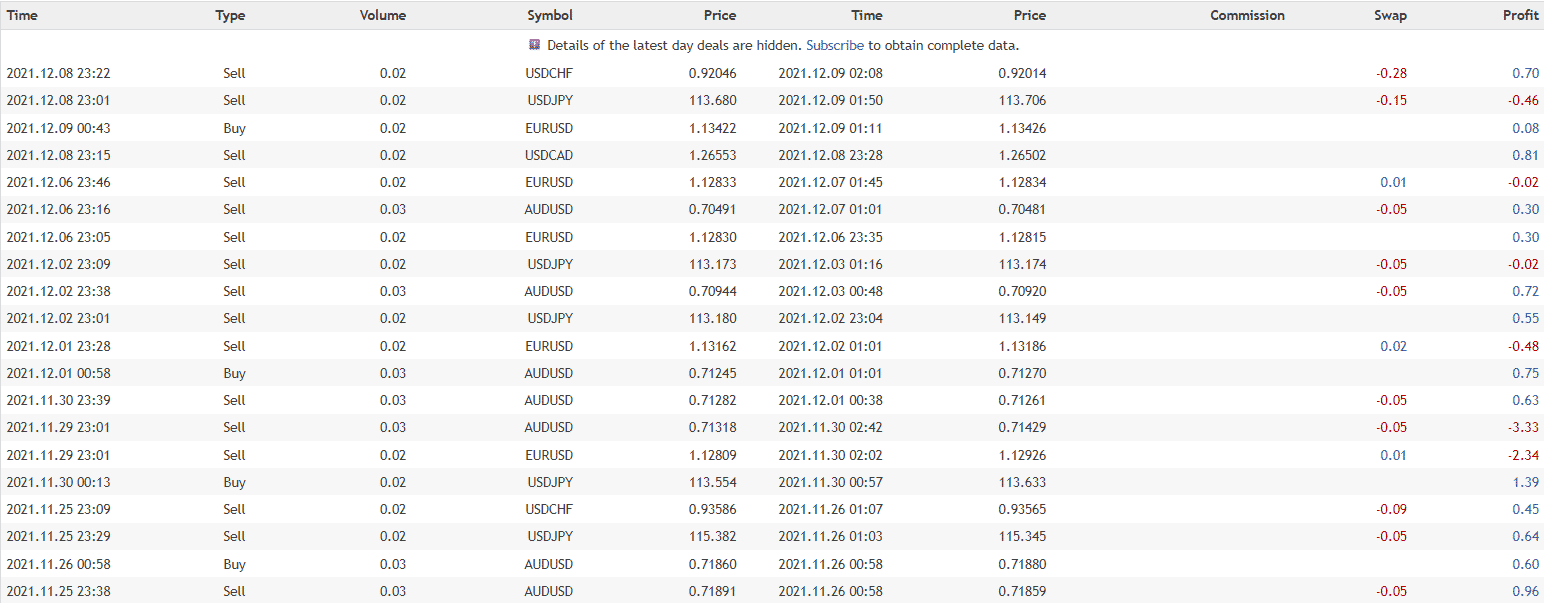Click open time 2021.12.02 23:01
Screen dimensions: 1544x603
click(x=58, y=318)
